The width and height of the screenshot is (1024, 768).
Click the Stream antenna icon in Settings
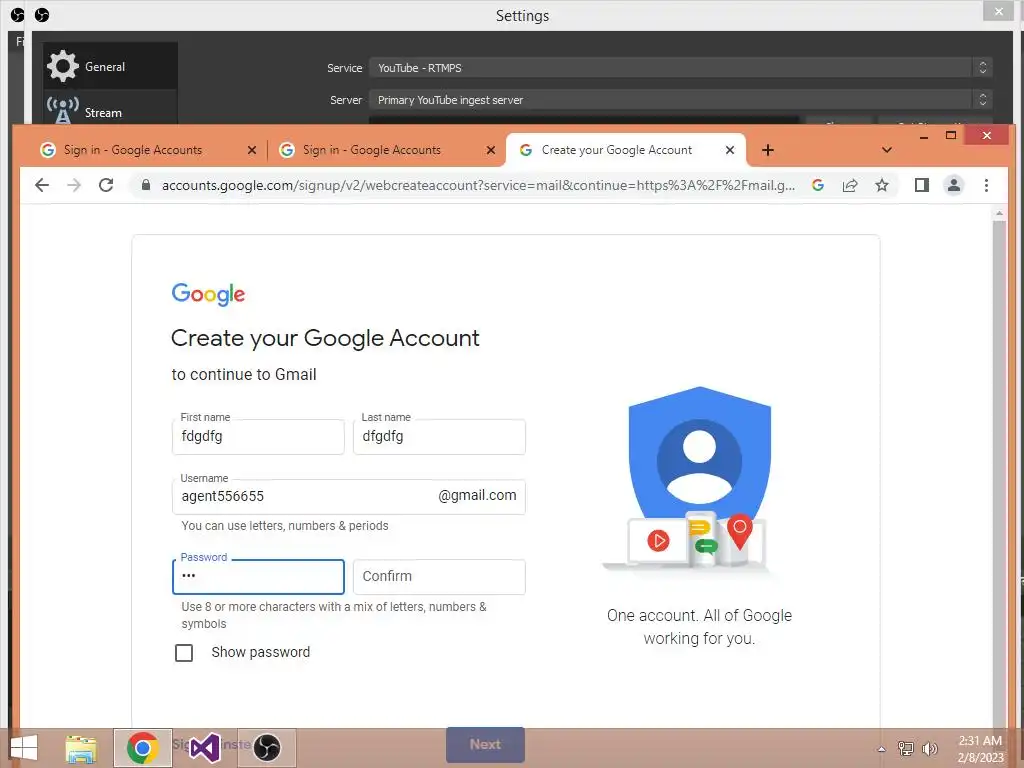[x=63, y=110]
